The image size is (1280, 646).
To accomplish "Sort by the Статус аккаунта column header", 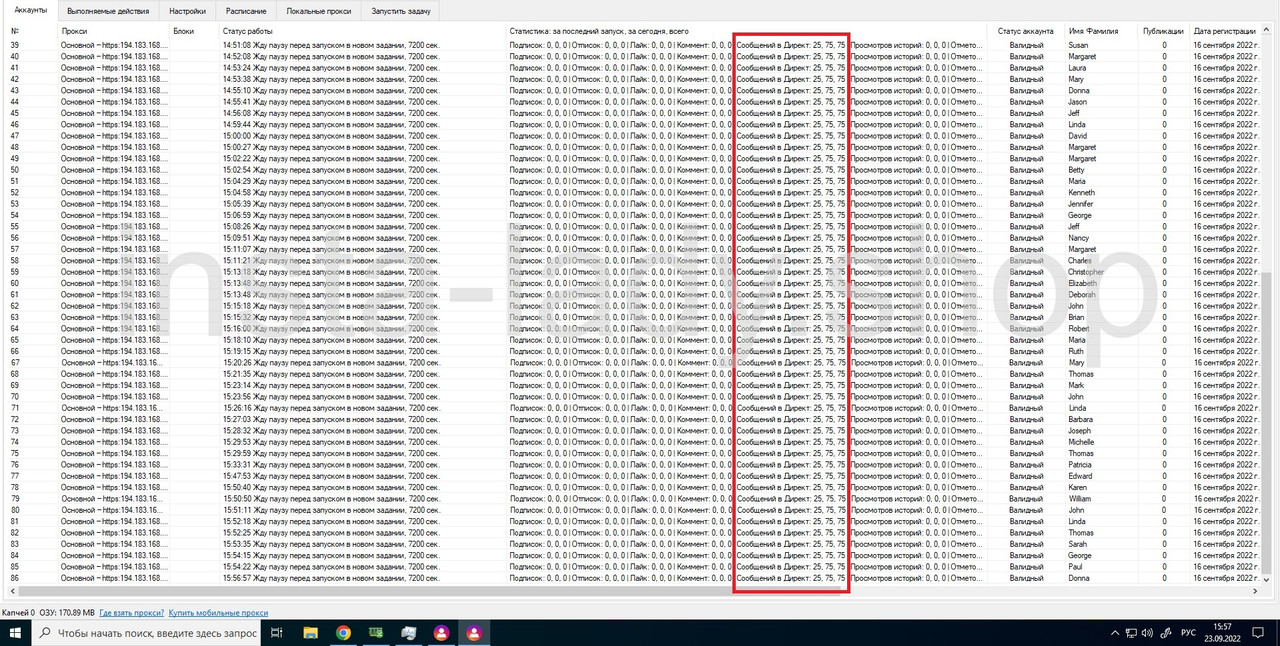I will [x=1025, y=32].
